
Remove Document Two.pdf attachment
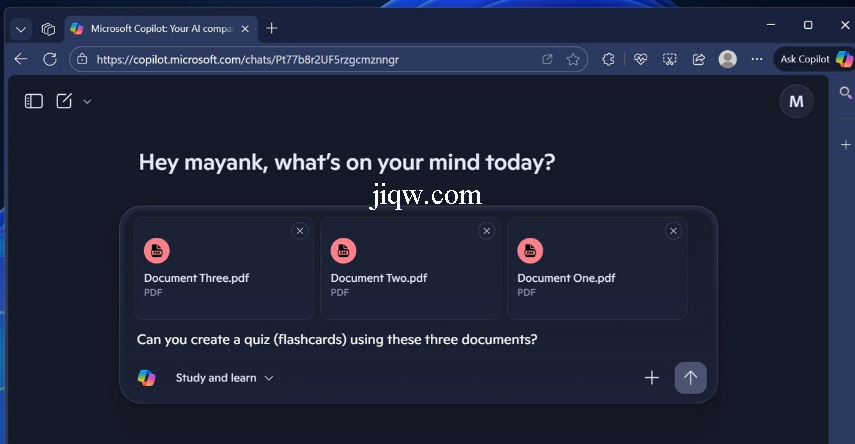click(487, 231)
